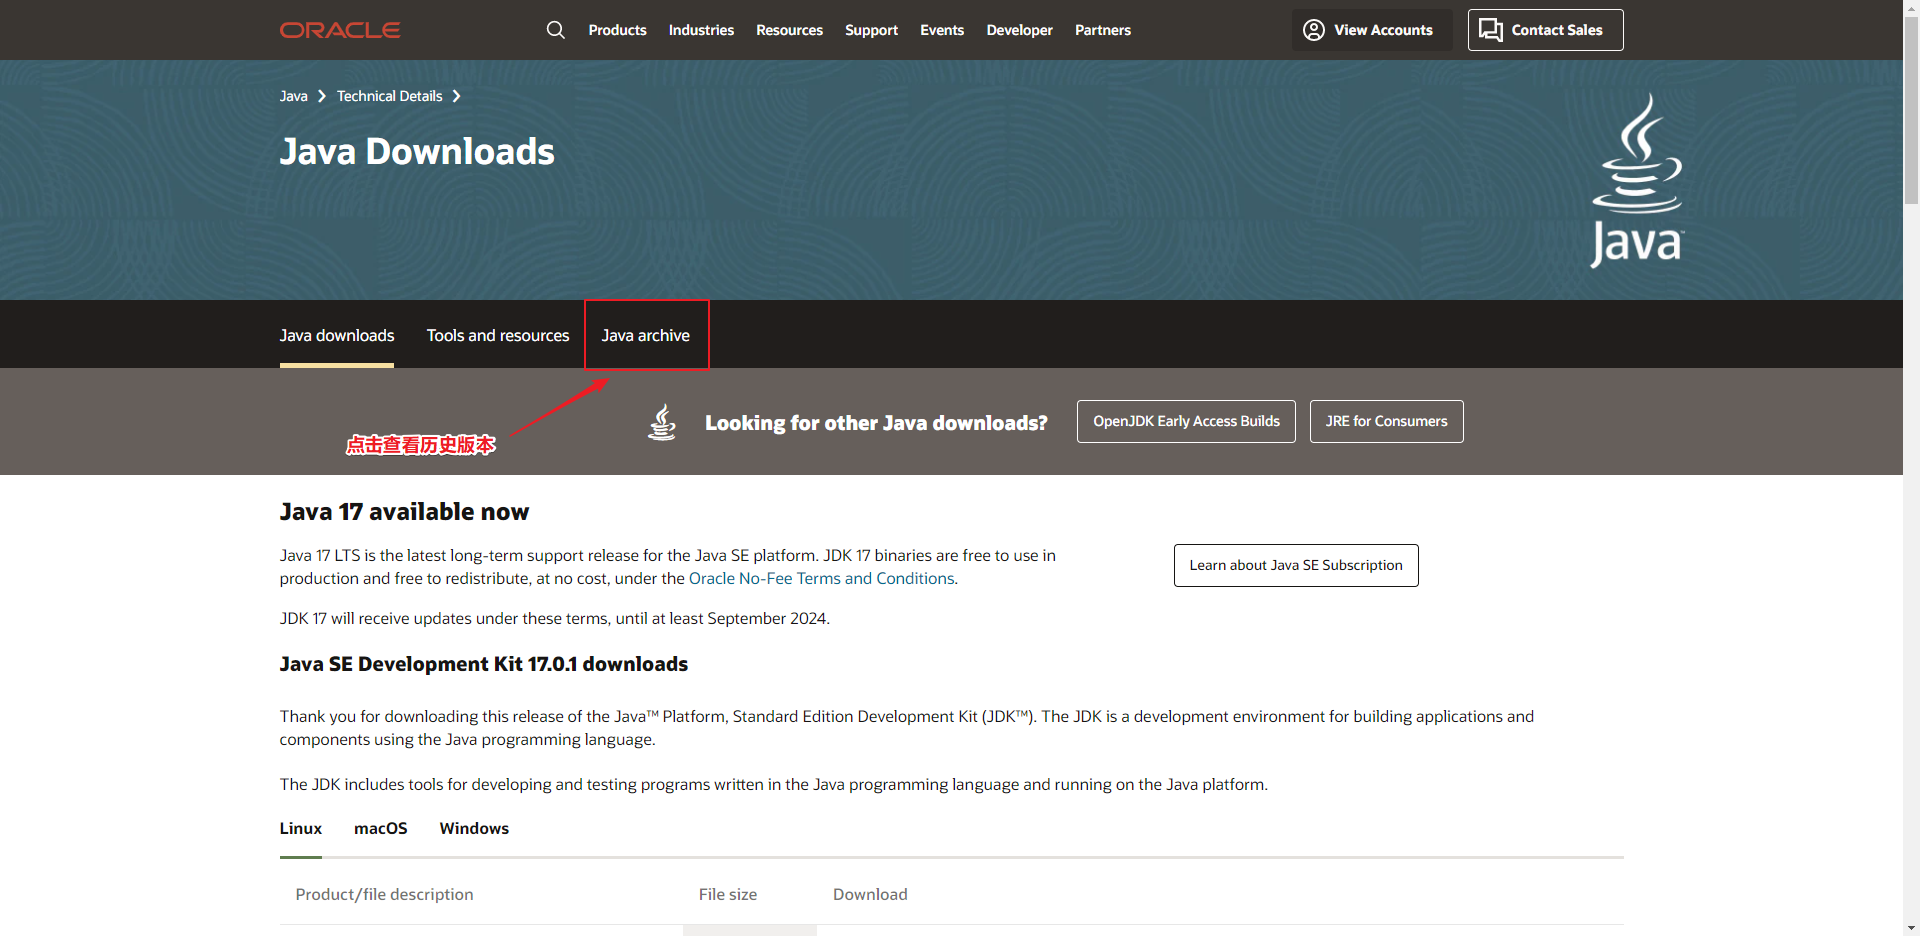Open the Products menu

coord(617,30)
